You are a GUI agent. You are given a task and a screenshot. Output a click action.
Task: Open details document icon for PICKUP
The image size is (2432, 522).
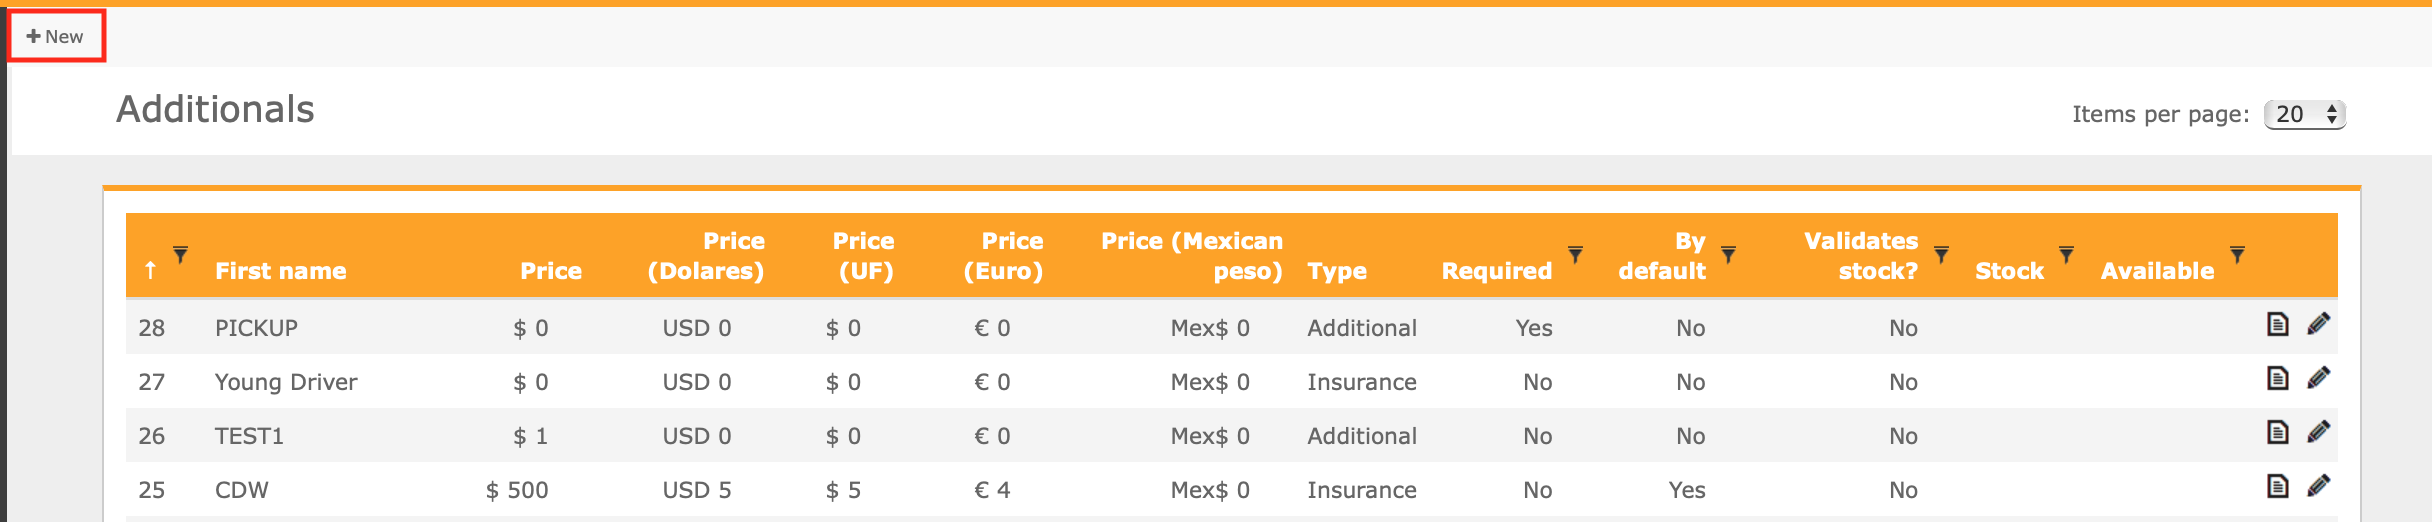(x=2277, y=324)
